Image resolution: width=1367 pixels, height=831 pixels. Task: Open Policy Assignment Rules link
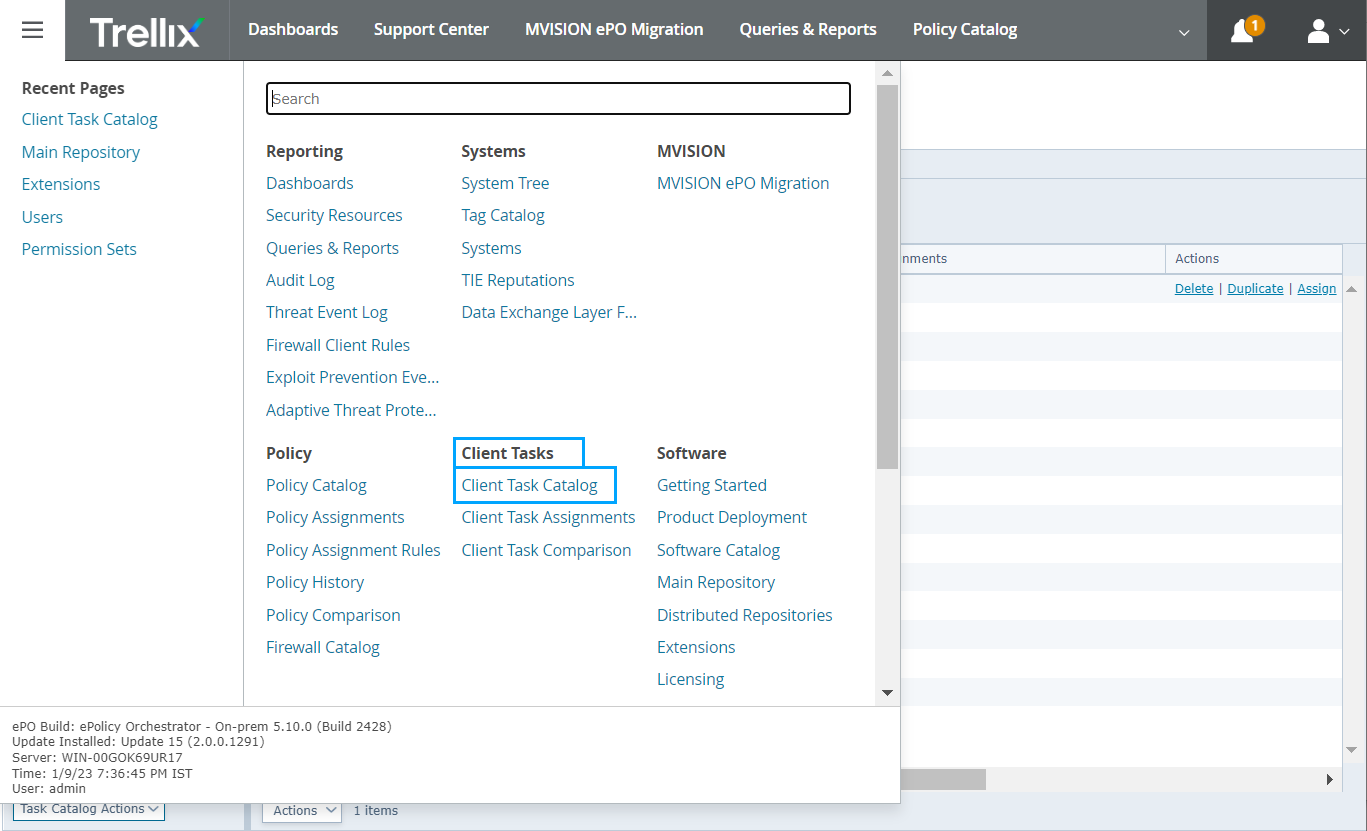(x=353, y=550)
